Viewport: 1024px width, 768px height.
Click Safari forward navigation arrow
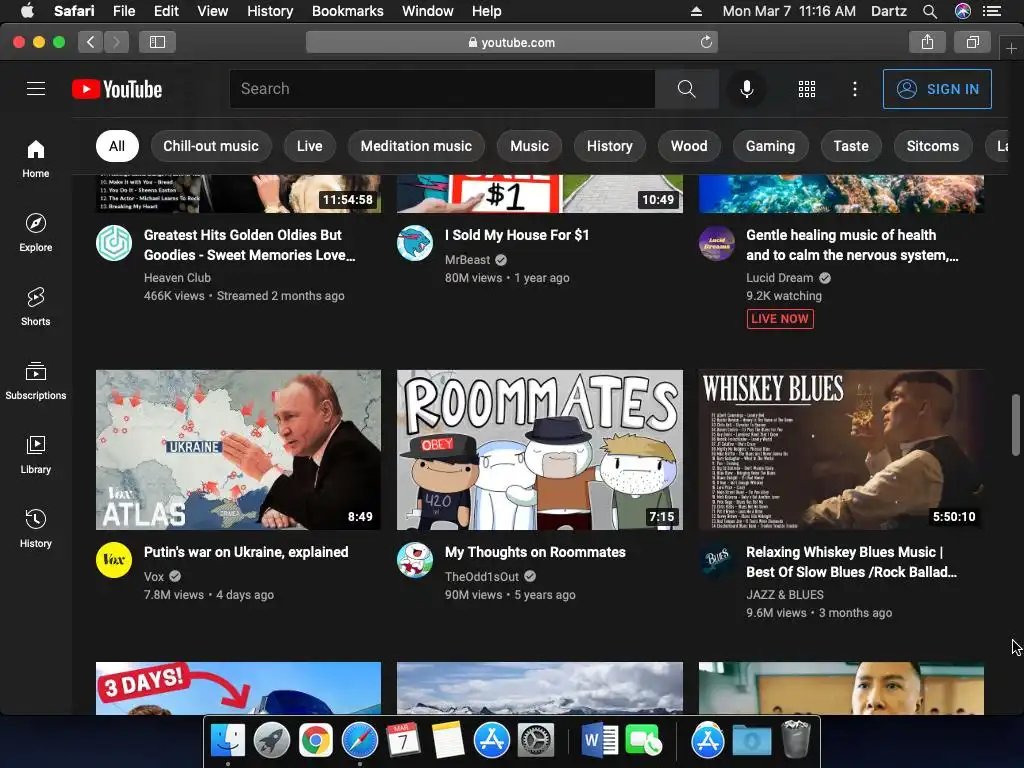pos(116,42)
